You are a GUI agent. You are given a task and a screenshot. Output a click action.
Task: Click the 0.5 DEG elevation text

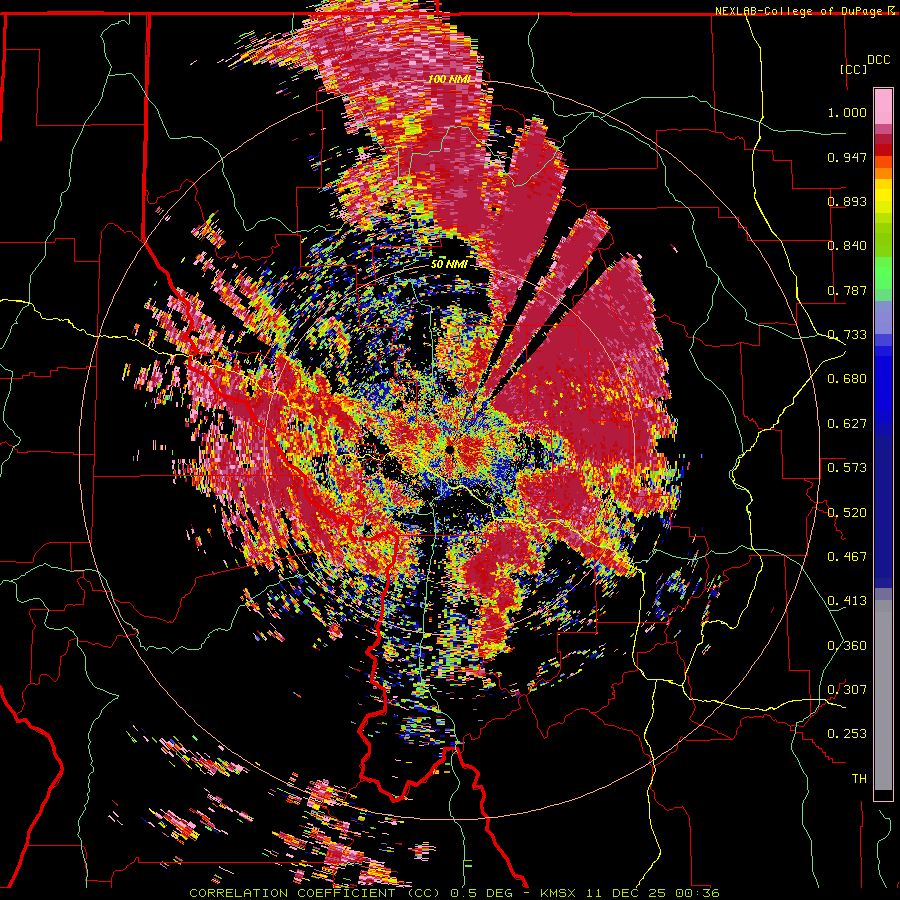(x=484, y=893)
